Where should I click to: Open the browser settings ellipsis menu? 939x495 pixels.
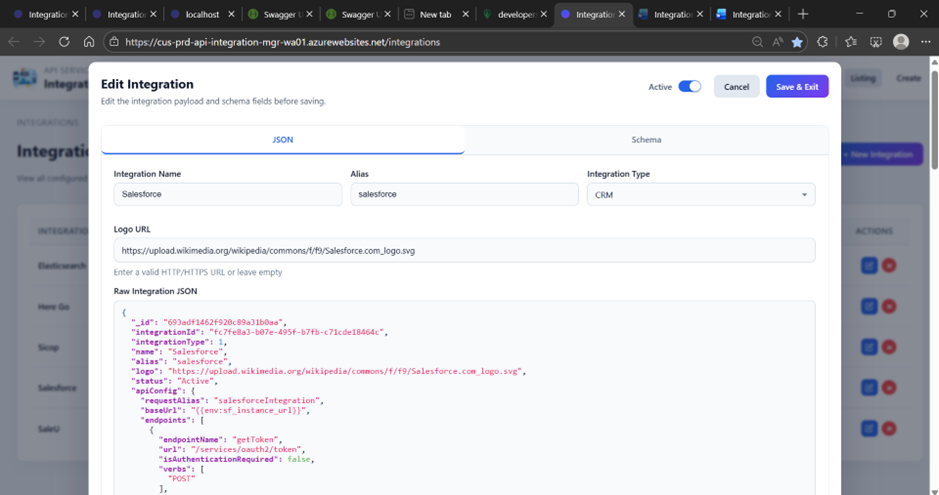coord(926,42)
